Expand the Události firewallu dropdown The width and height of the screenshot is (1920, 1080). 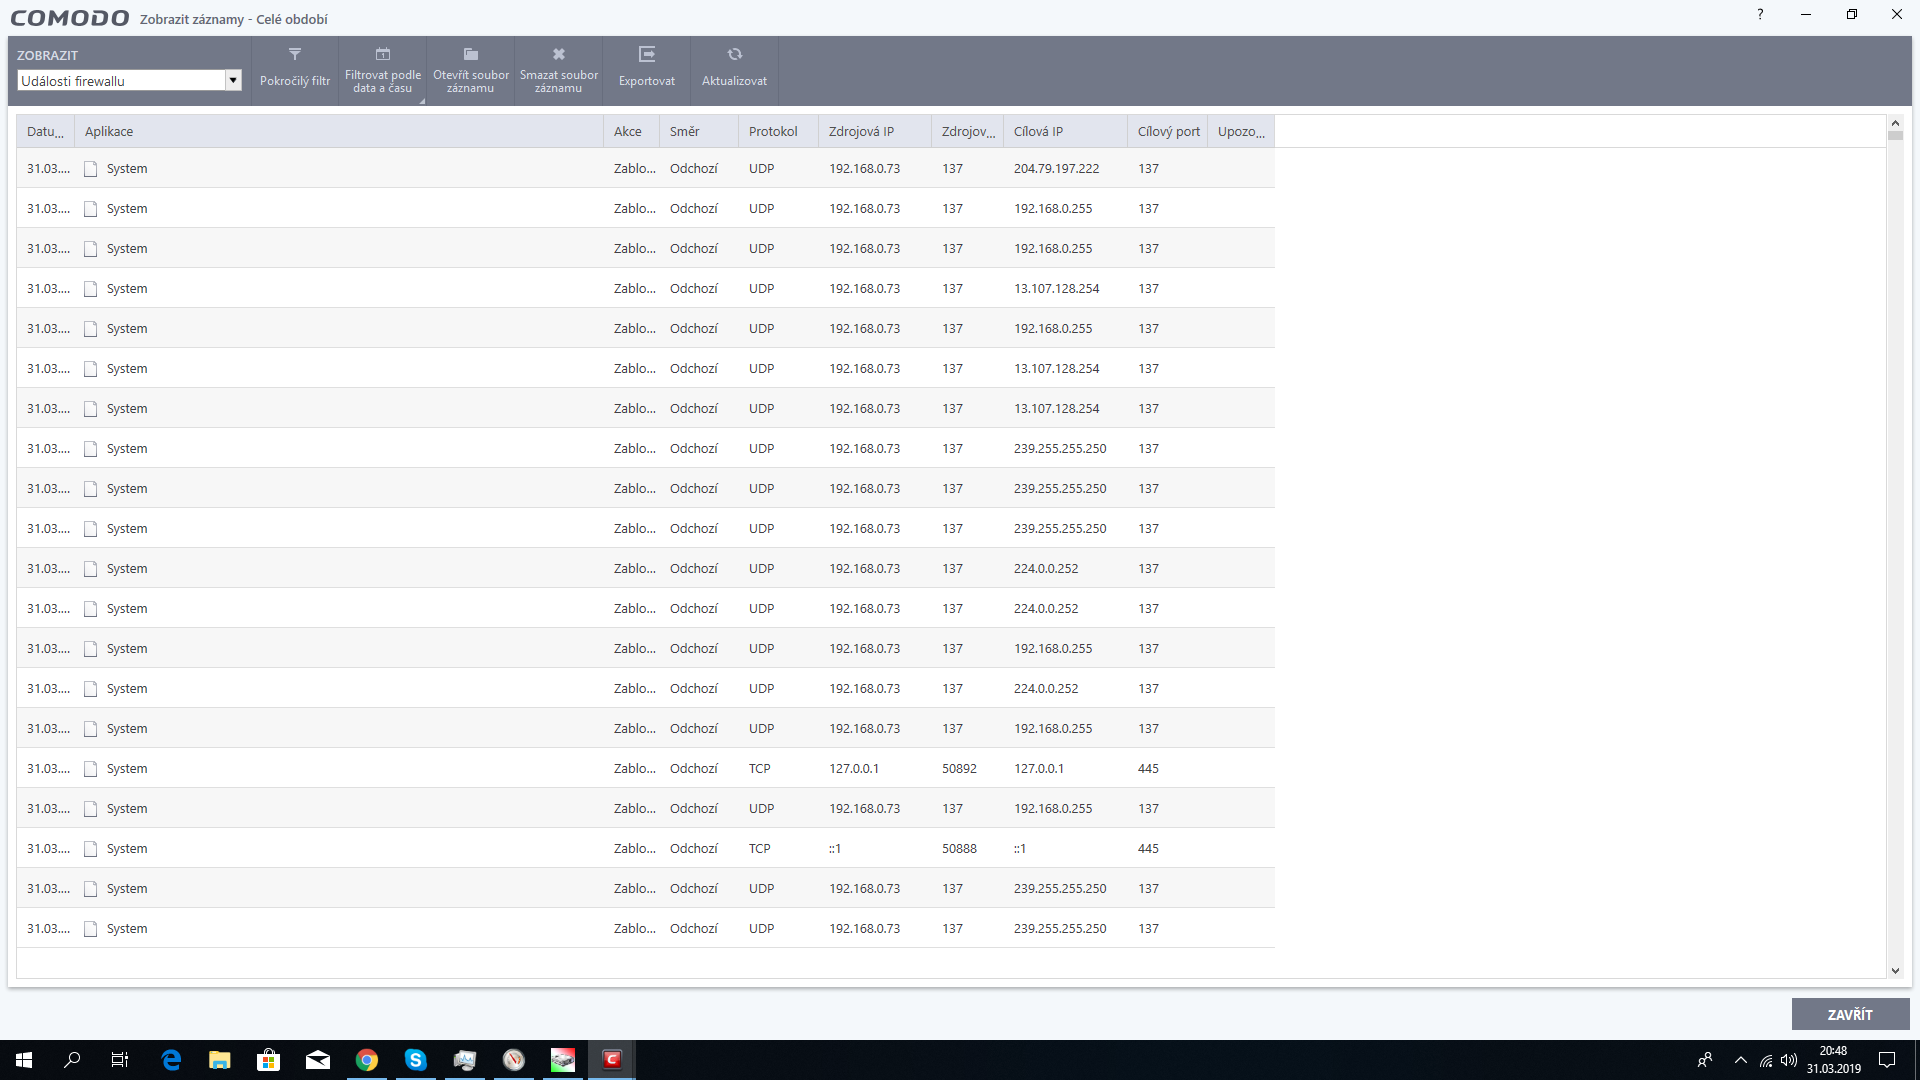click(x=233, y=81)
